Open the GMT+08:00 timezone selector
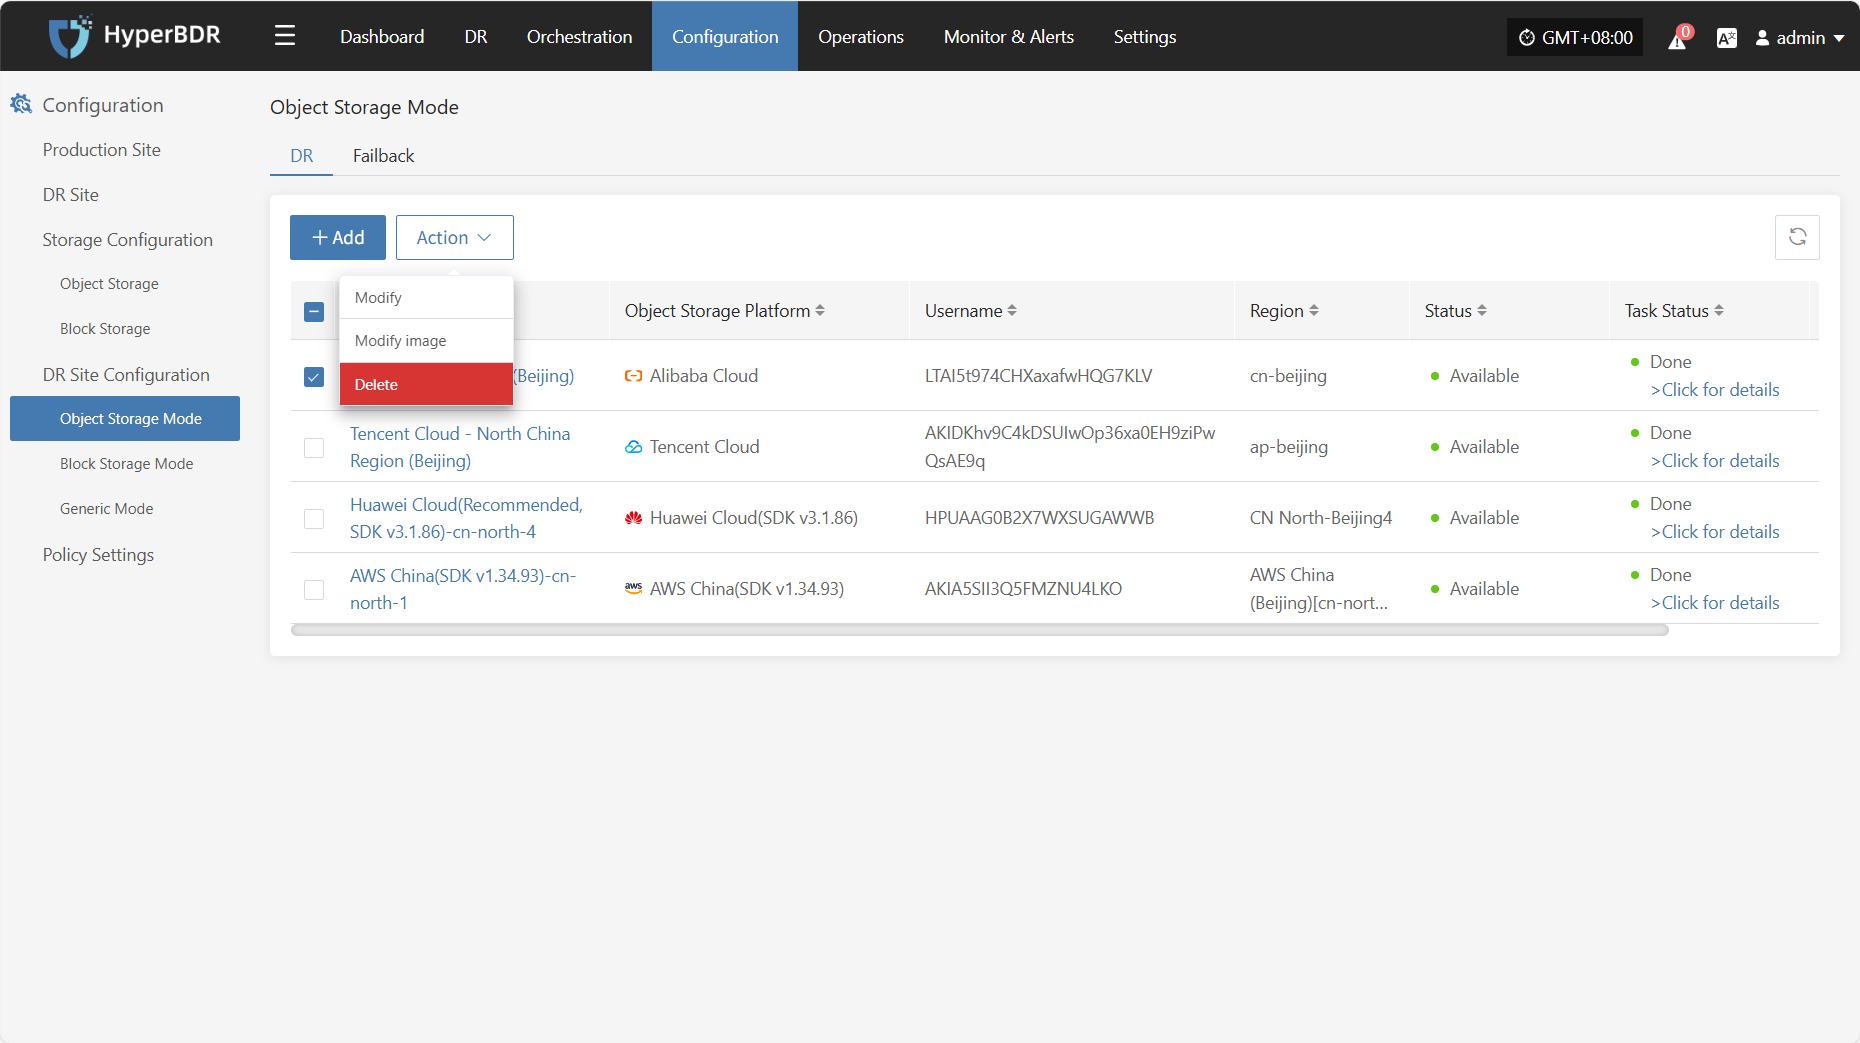The width and height of the screenshot is (1860, 1043). tap(1575, 38)
